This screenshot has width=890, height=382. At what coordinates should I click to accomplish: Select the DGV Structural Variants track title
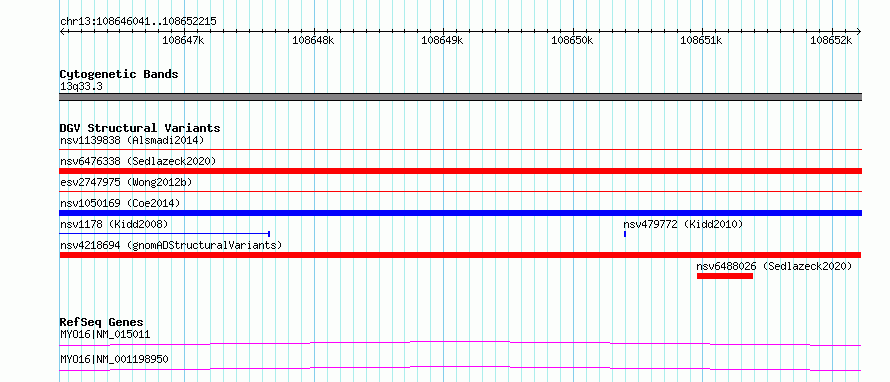(x=140, y=128)
